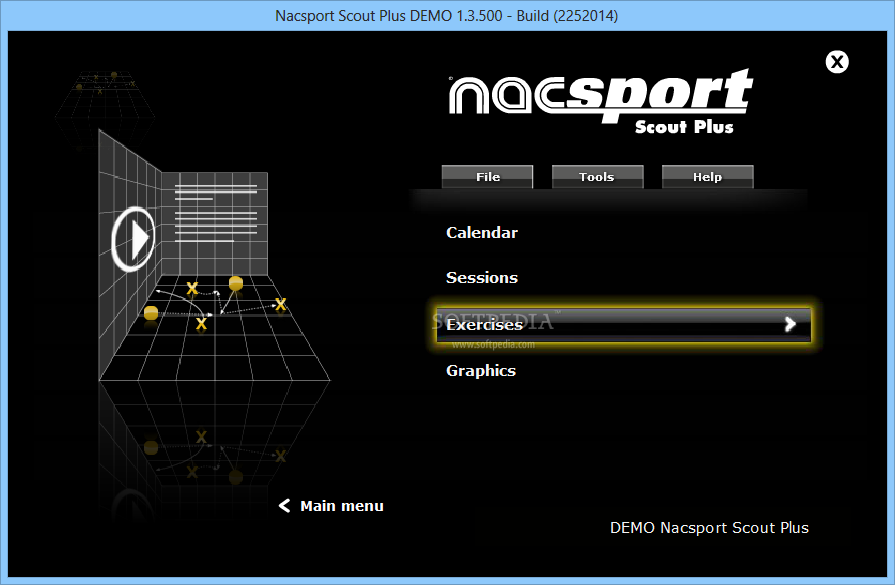Click the circular play icon on the wall
Screen dimensions: 895x585
[133, 239]
